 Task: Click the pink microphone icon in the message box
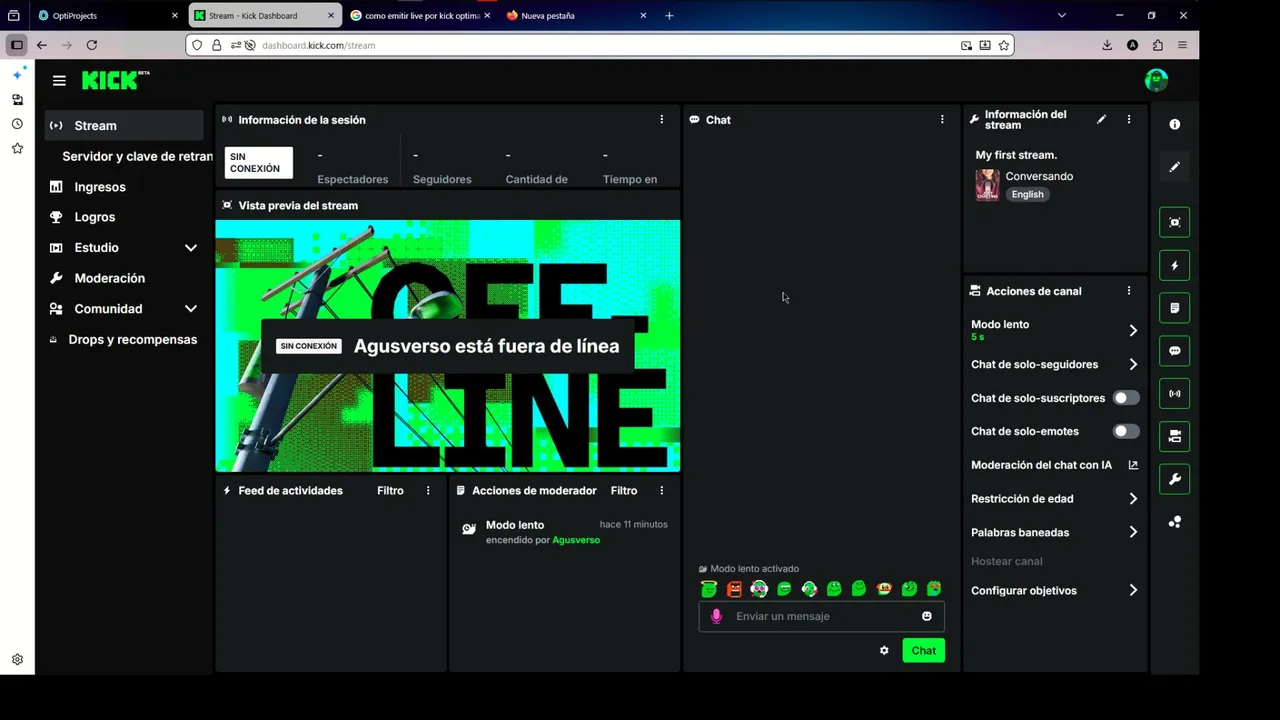pos(716,616)
